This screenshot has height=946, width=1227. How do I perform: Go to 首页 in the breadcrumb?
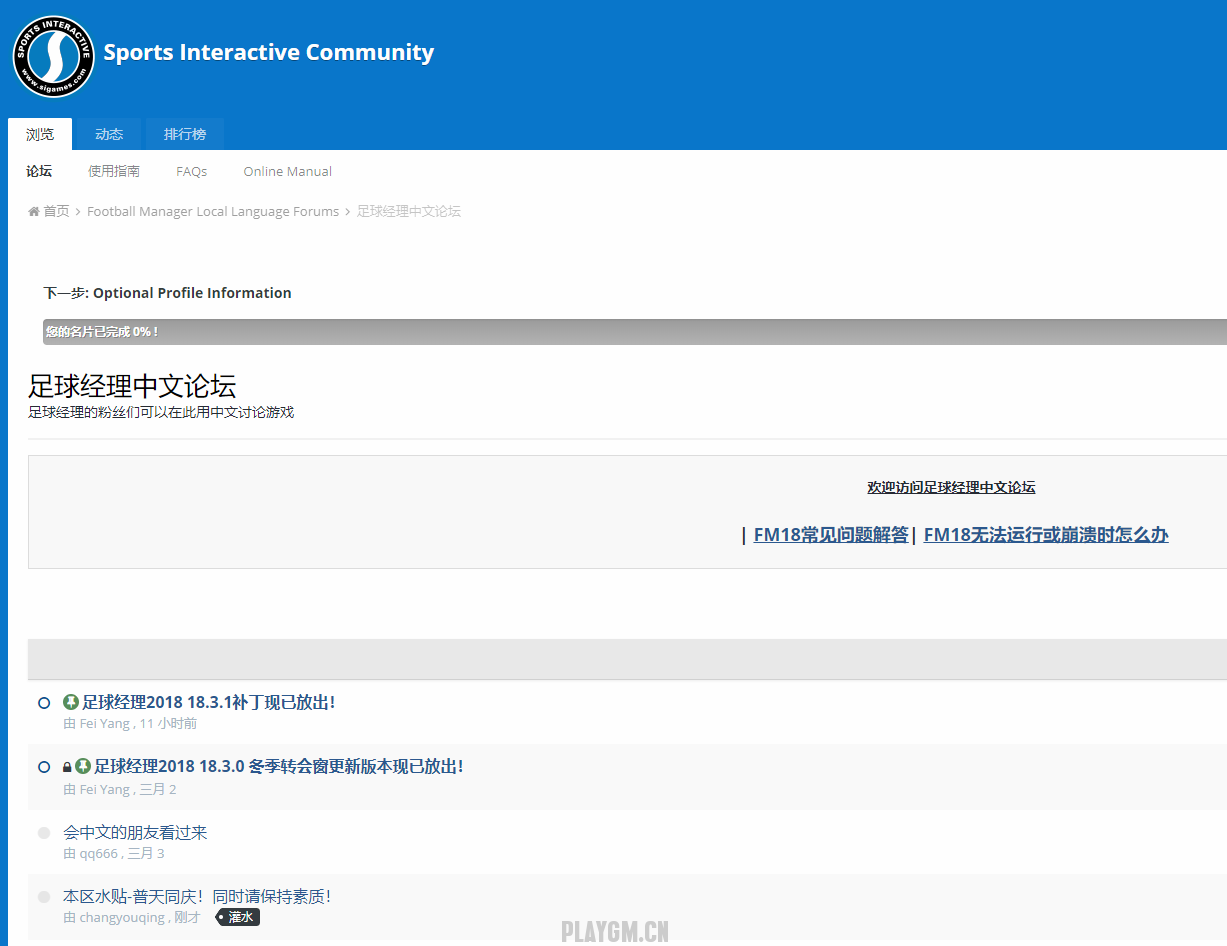(x=56, y=211)
